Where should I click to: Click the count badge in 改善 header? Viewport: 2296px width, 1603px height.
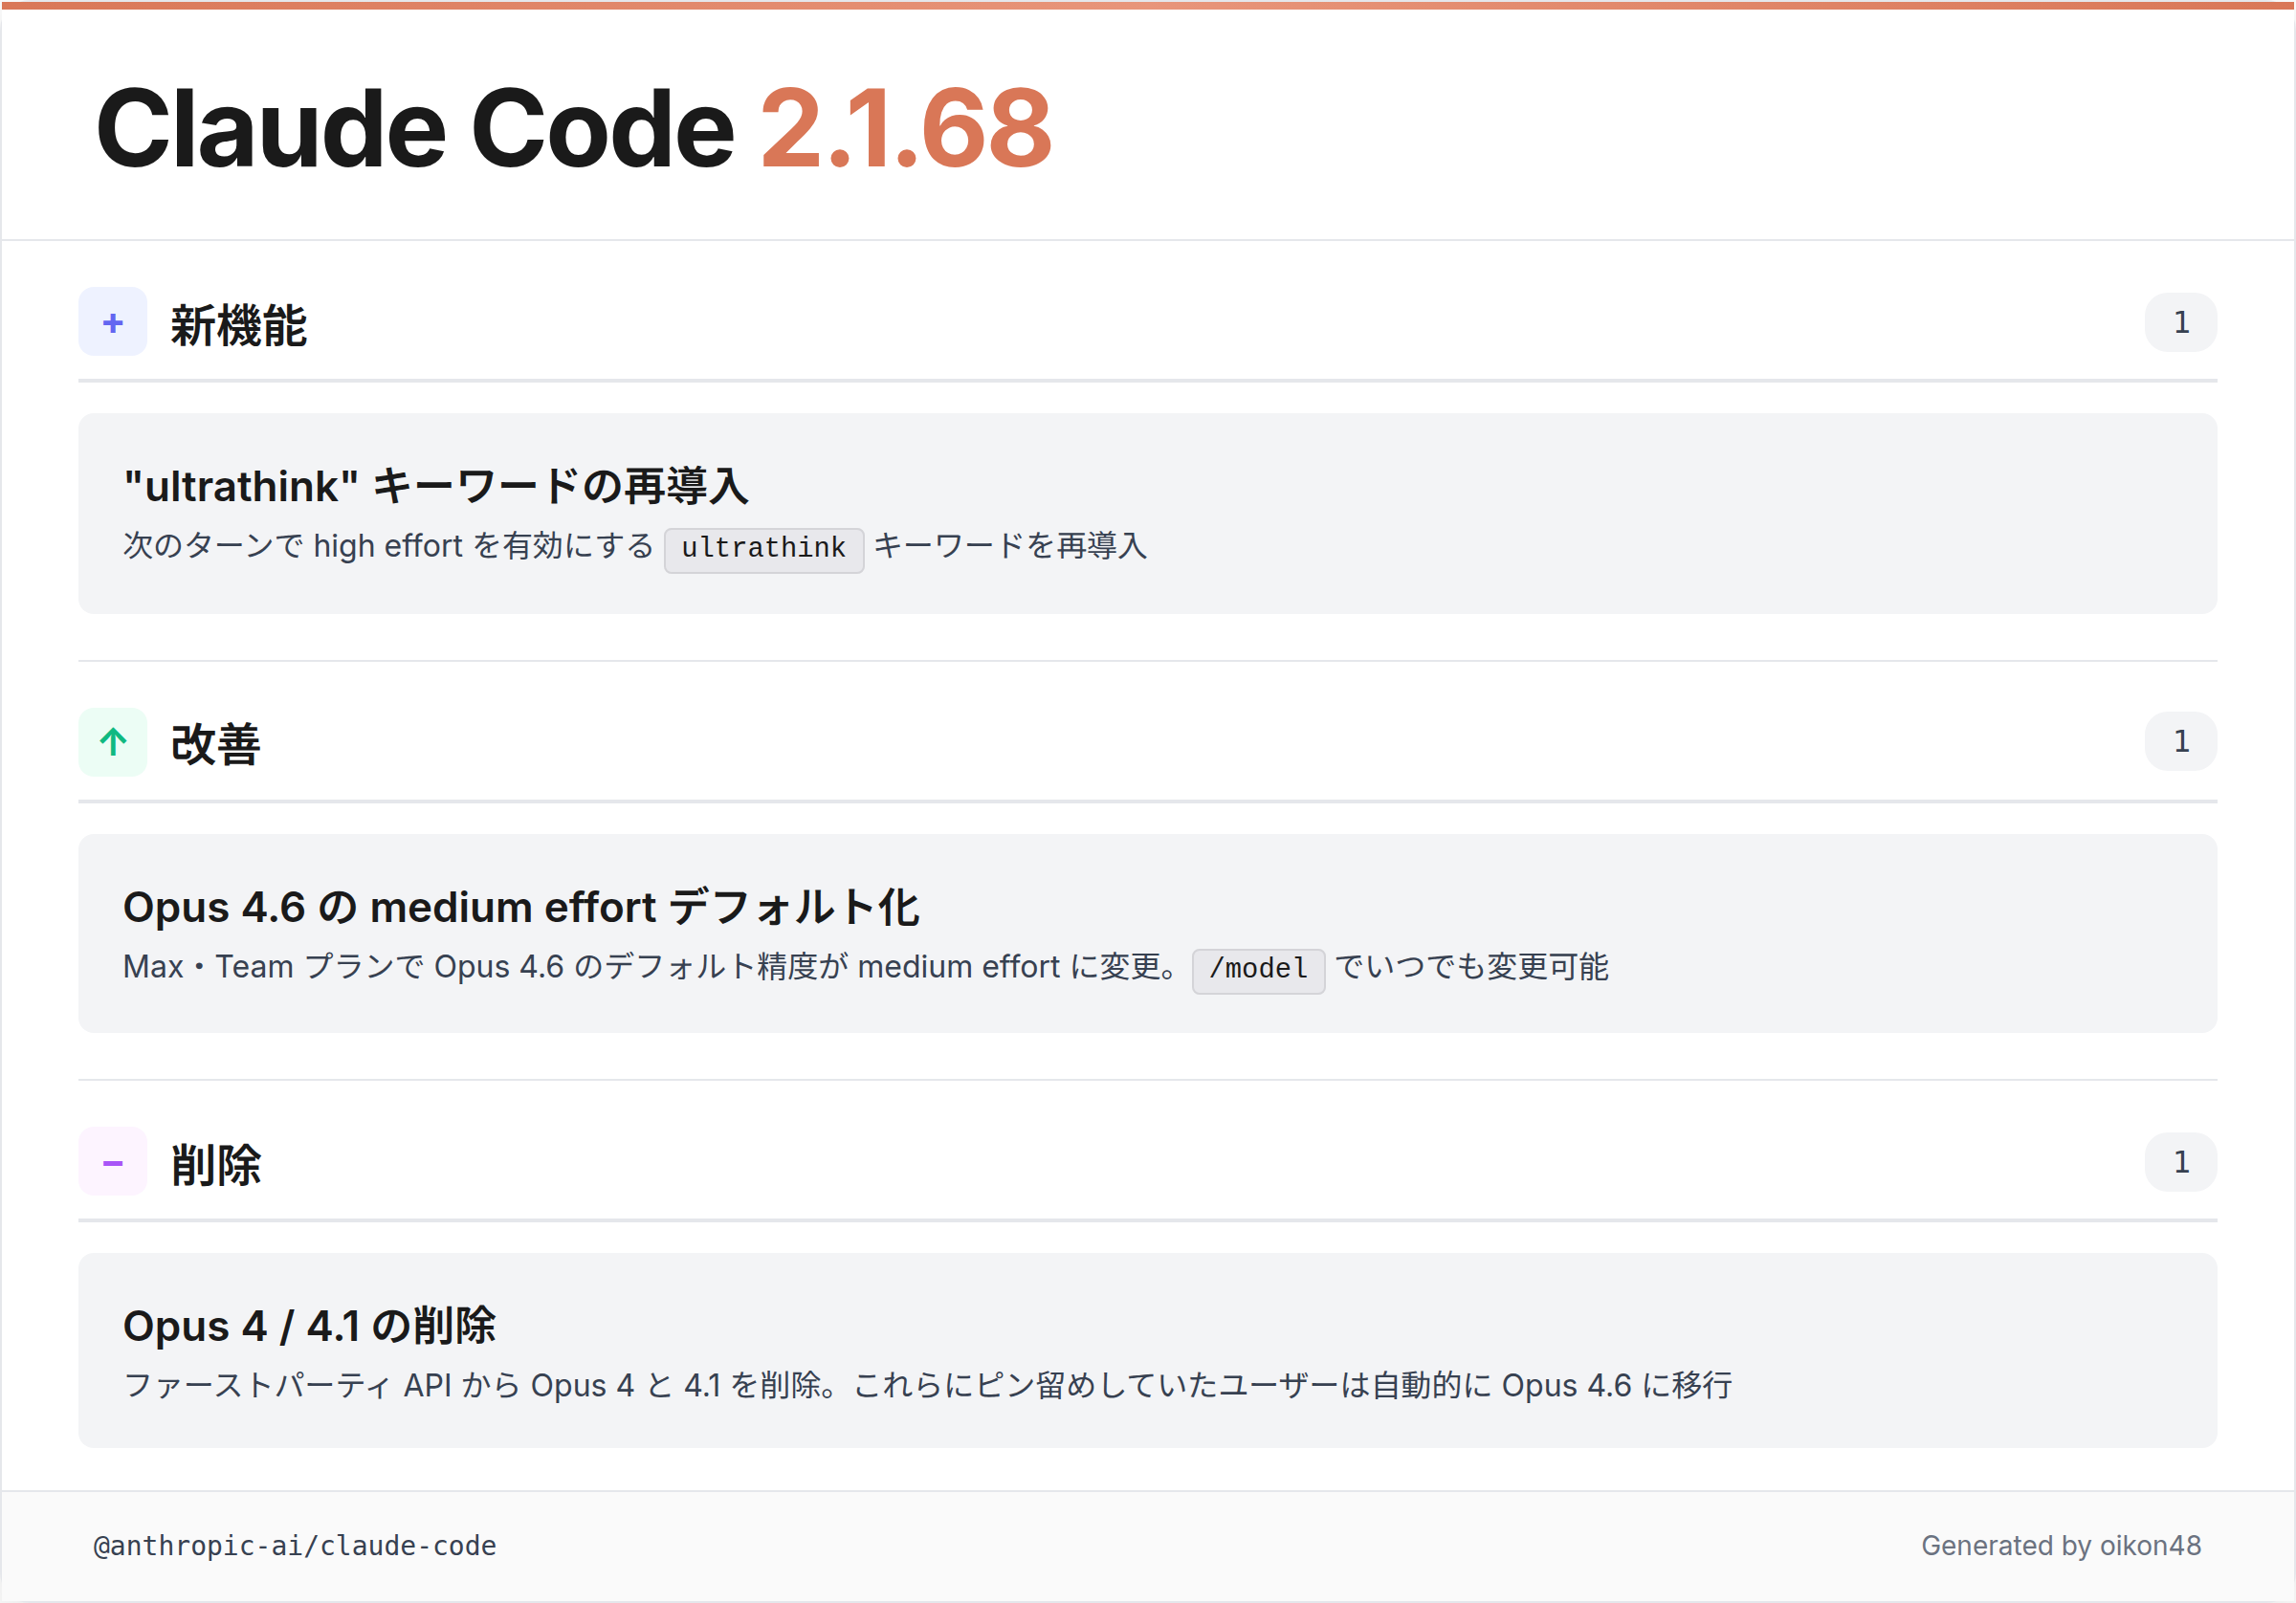coord(2181,741)
